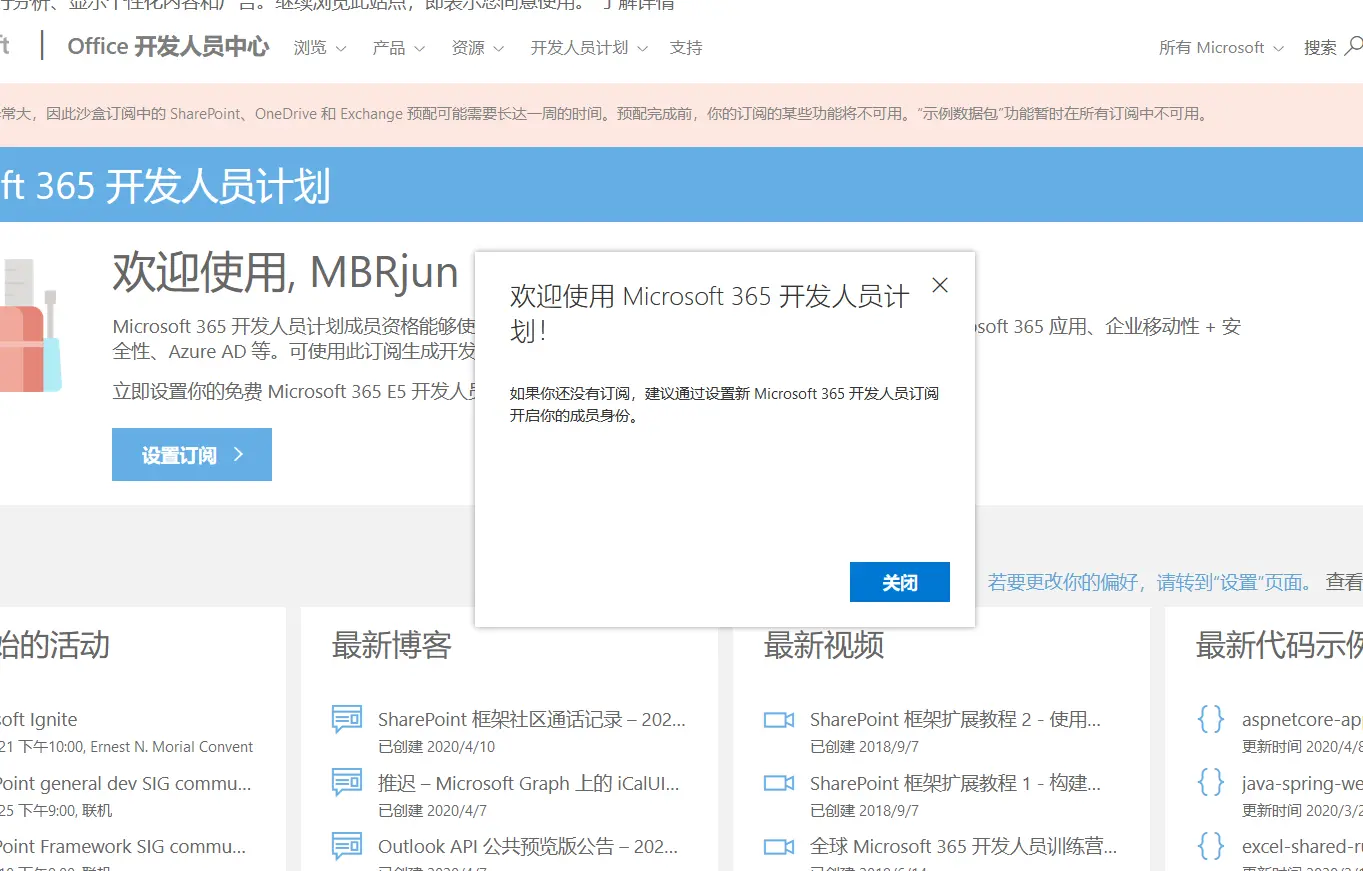
Task: Open 推迟 – Microsoft Graph 上的 iCalUI blog post
Action: coord(529,783)
